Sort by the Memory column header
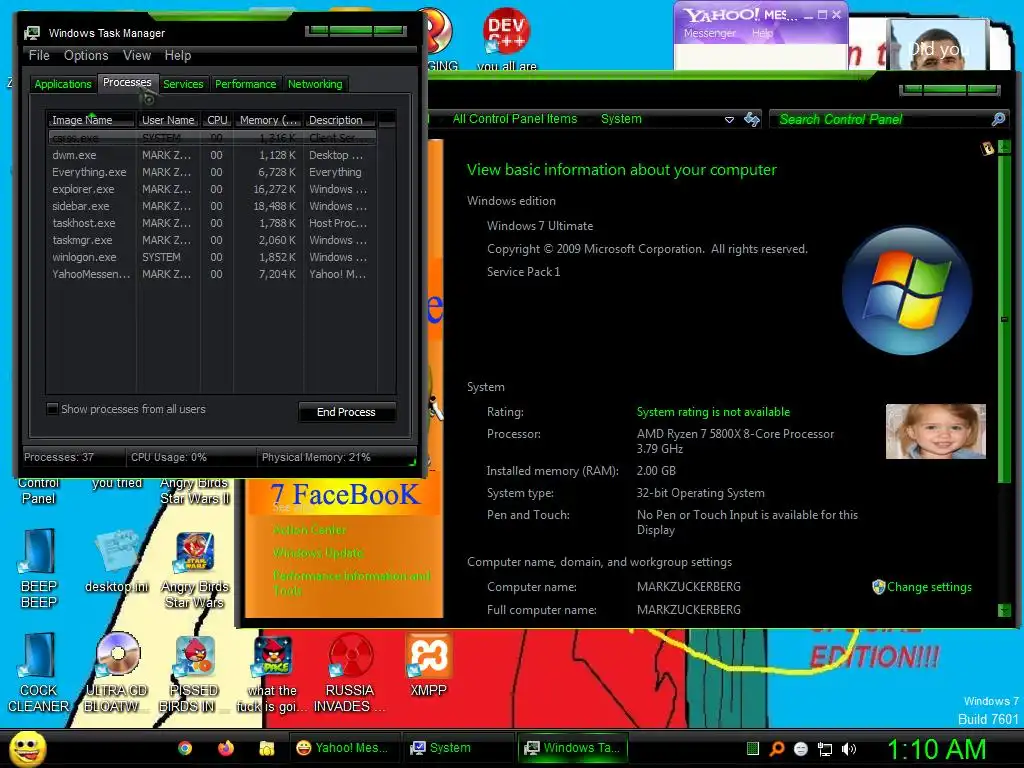The image size is (1024, 768). click(268, 120)
